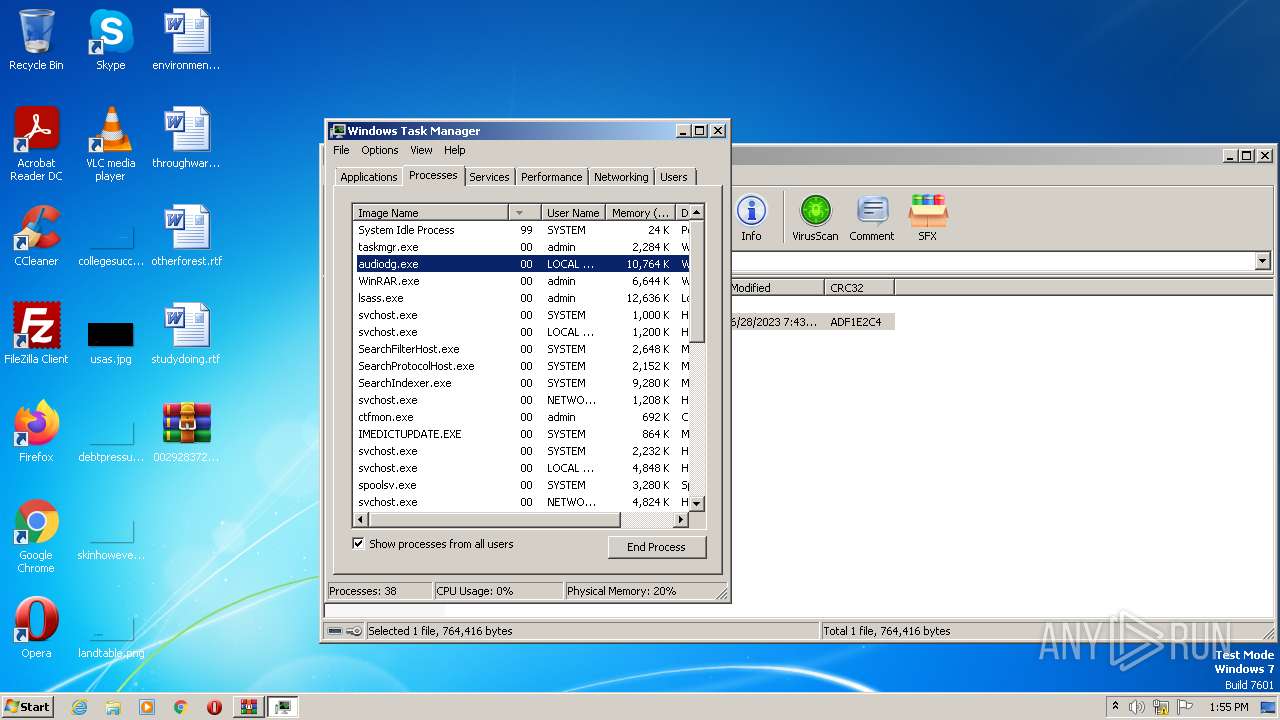Switch to the Networking tab
This screenshot has width=1280, height=720.
(x=621, y=177)
